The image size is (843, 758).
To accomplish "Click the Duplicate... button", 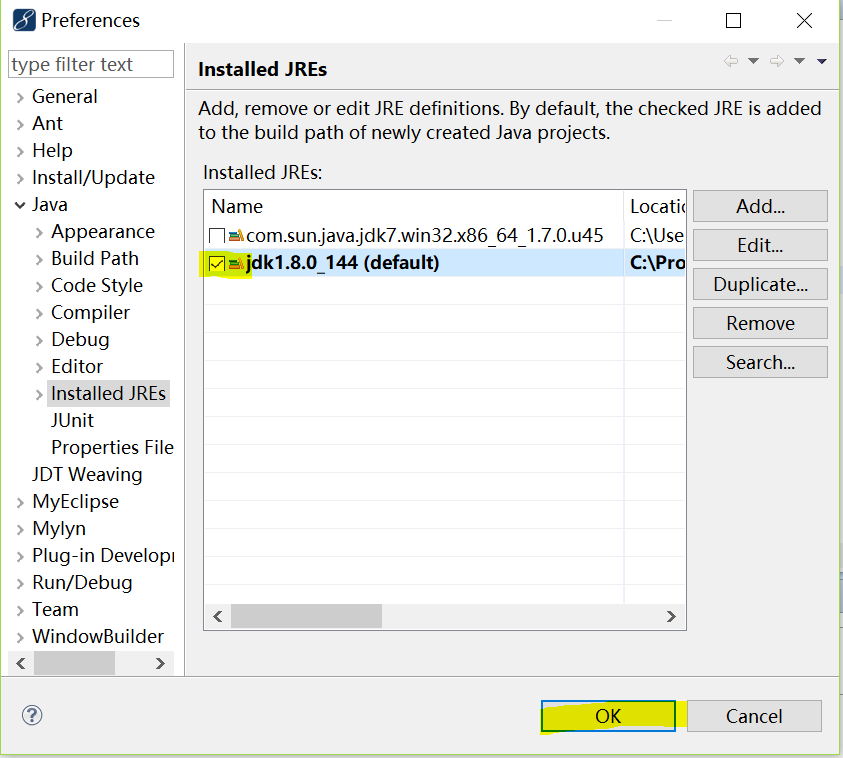I will [x=760, y=284].
